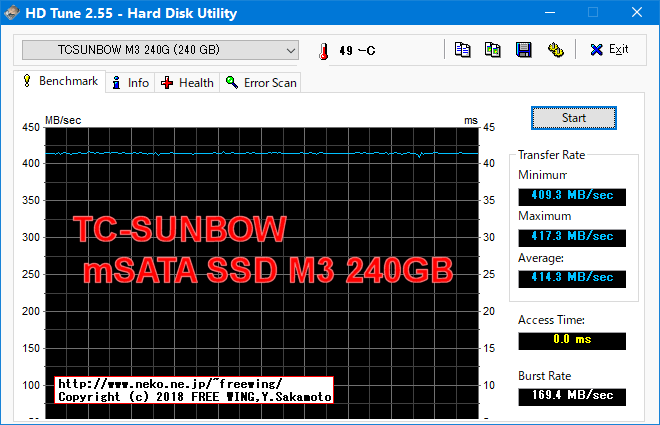
Task: Click the Maximum 417.3 MB/sec value
Action: click(572, 238)
